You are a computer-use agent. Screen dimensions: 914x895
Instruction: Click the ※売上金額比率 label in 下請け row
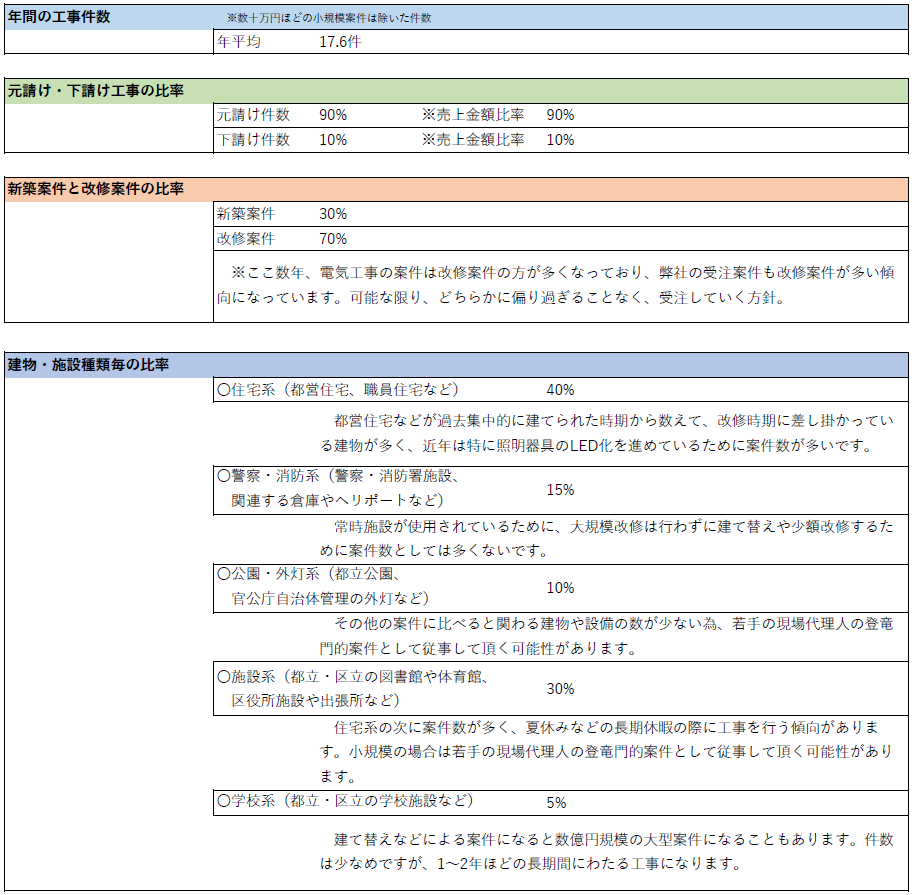[473, 140]
